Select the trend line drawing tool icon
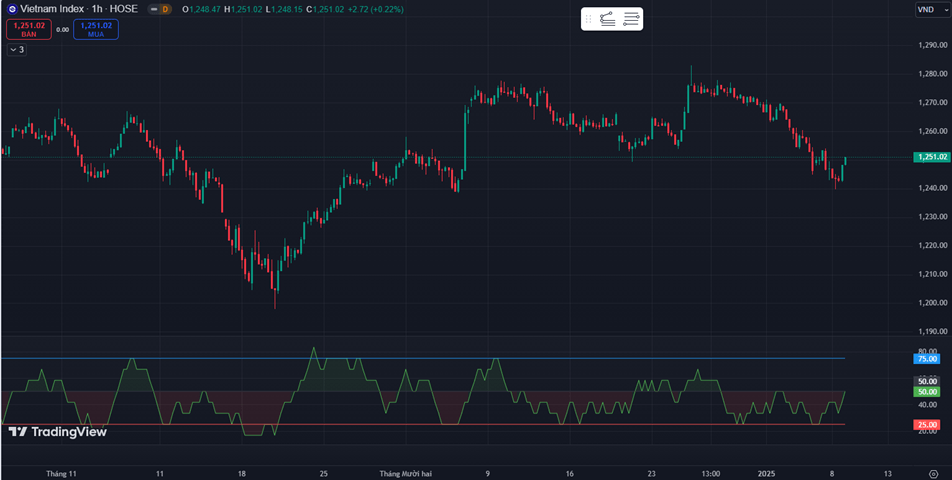This screenshot has width=952, height=480. tap(608, 18)
